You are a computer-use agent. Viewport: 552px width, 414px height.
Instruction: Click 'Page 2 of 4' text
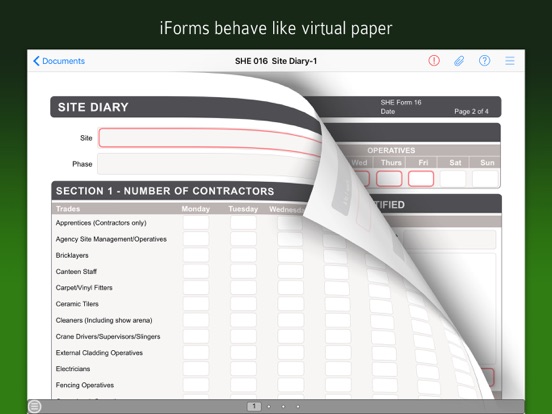click(x=471, y=112)
